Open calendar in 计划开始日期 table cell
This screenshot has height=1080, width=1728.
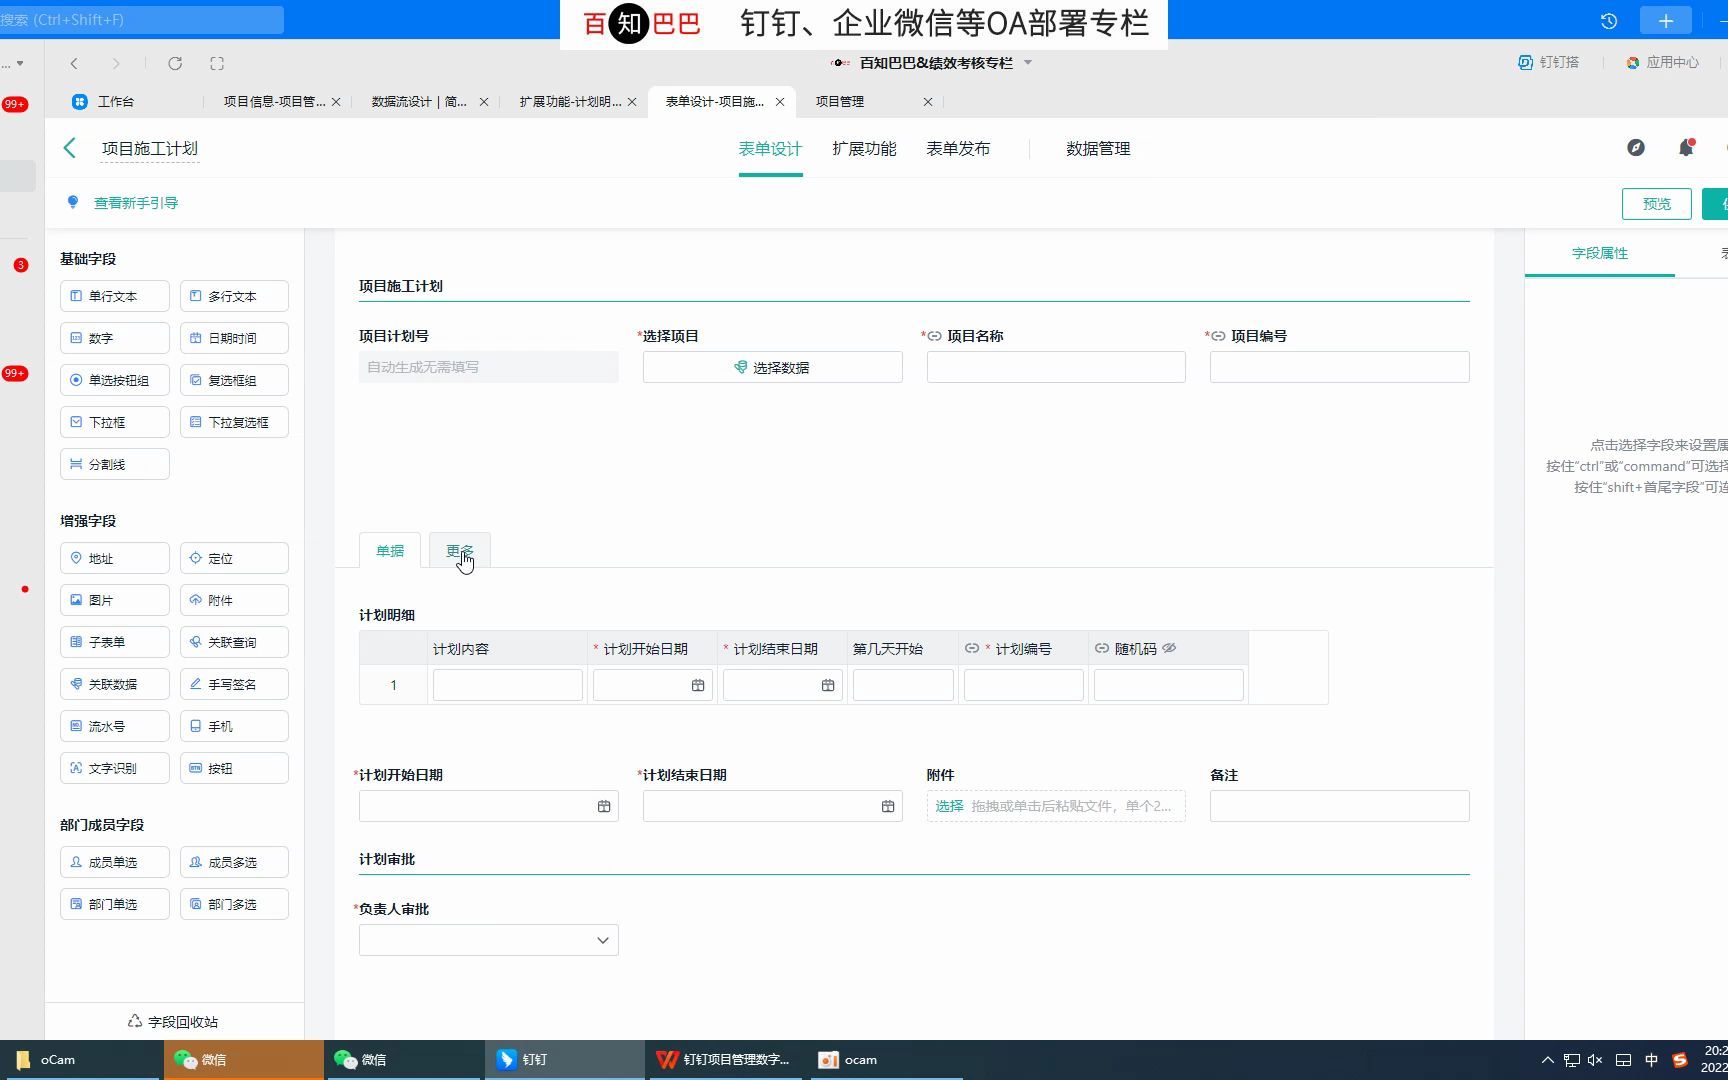[698, 685]
